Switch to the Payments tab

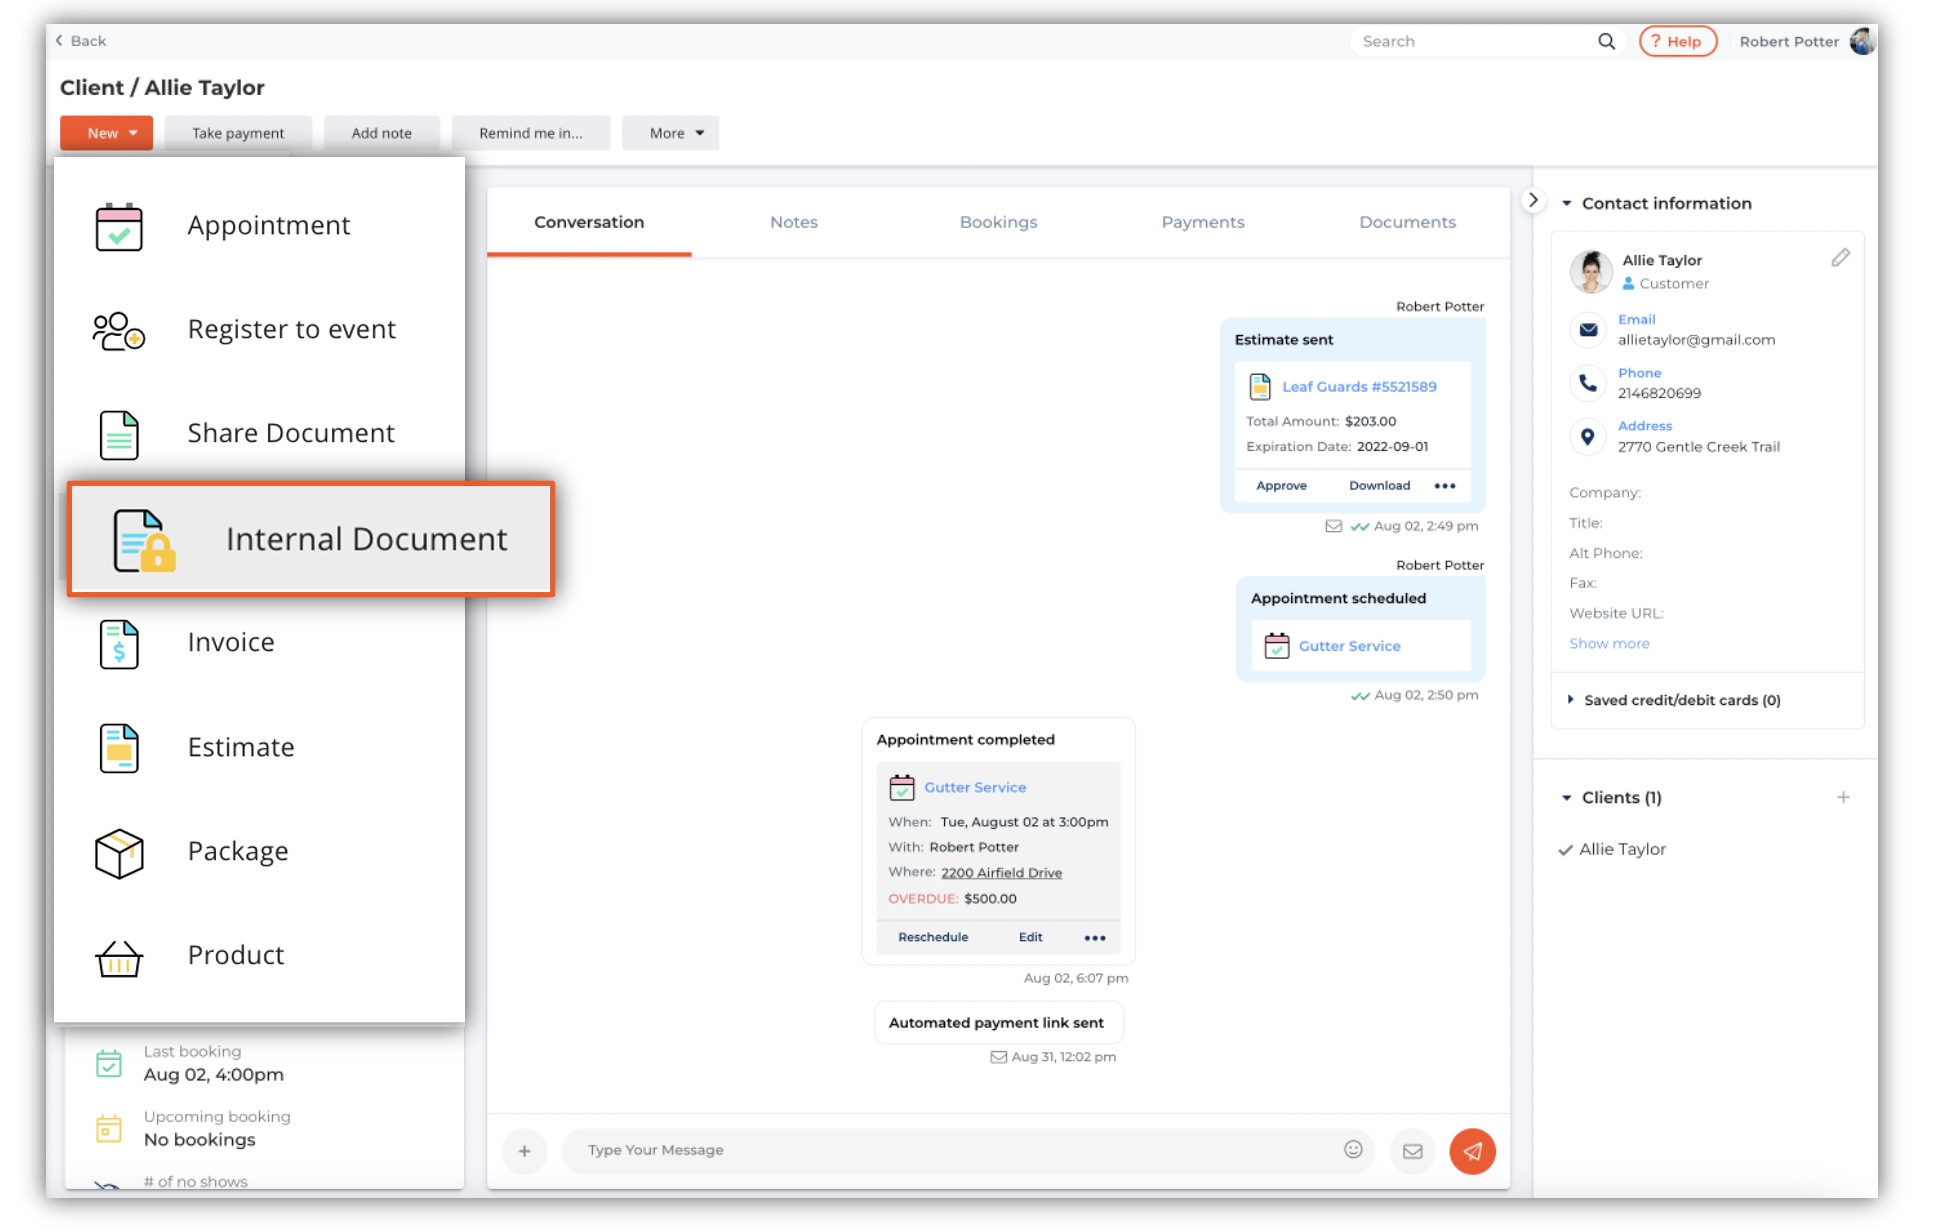tap(1202, 222)
